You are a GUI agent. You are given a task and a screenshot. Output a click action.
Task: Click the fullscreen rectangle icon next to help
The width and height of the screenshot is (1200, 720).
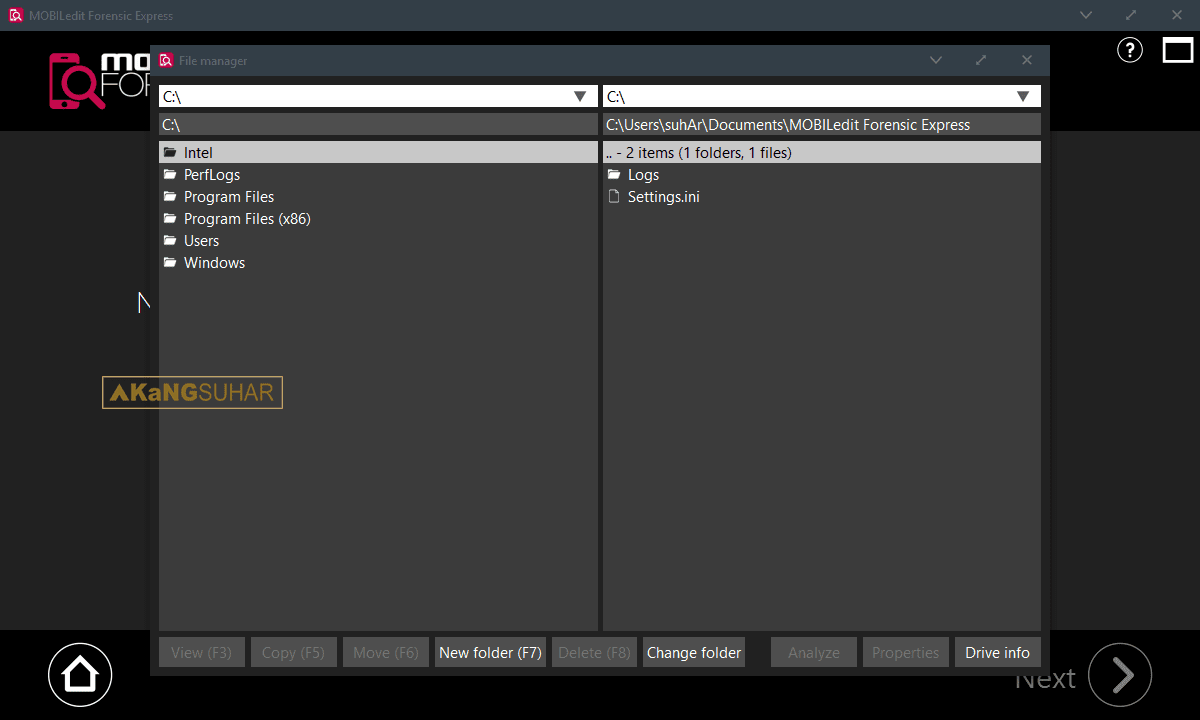1178,50
